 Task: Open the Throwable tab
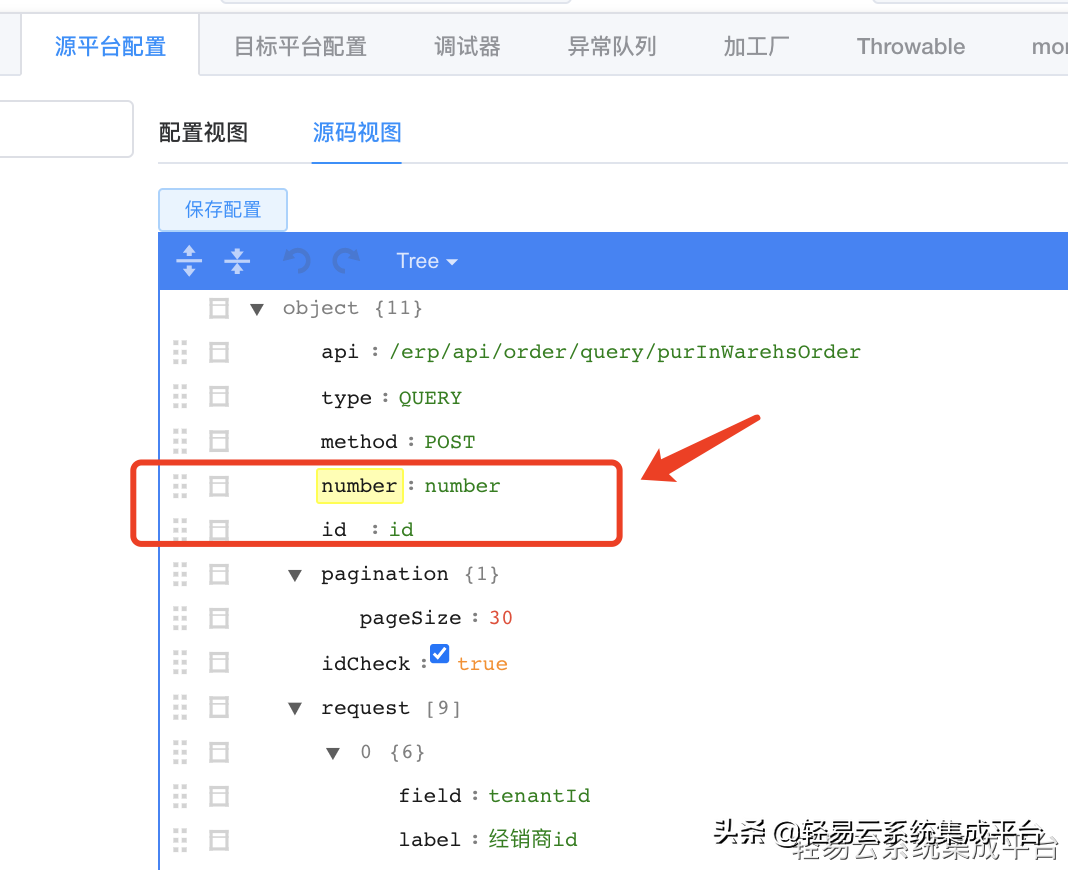911,46
